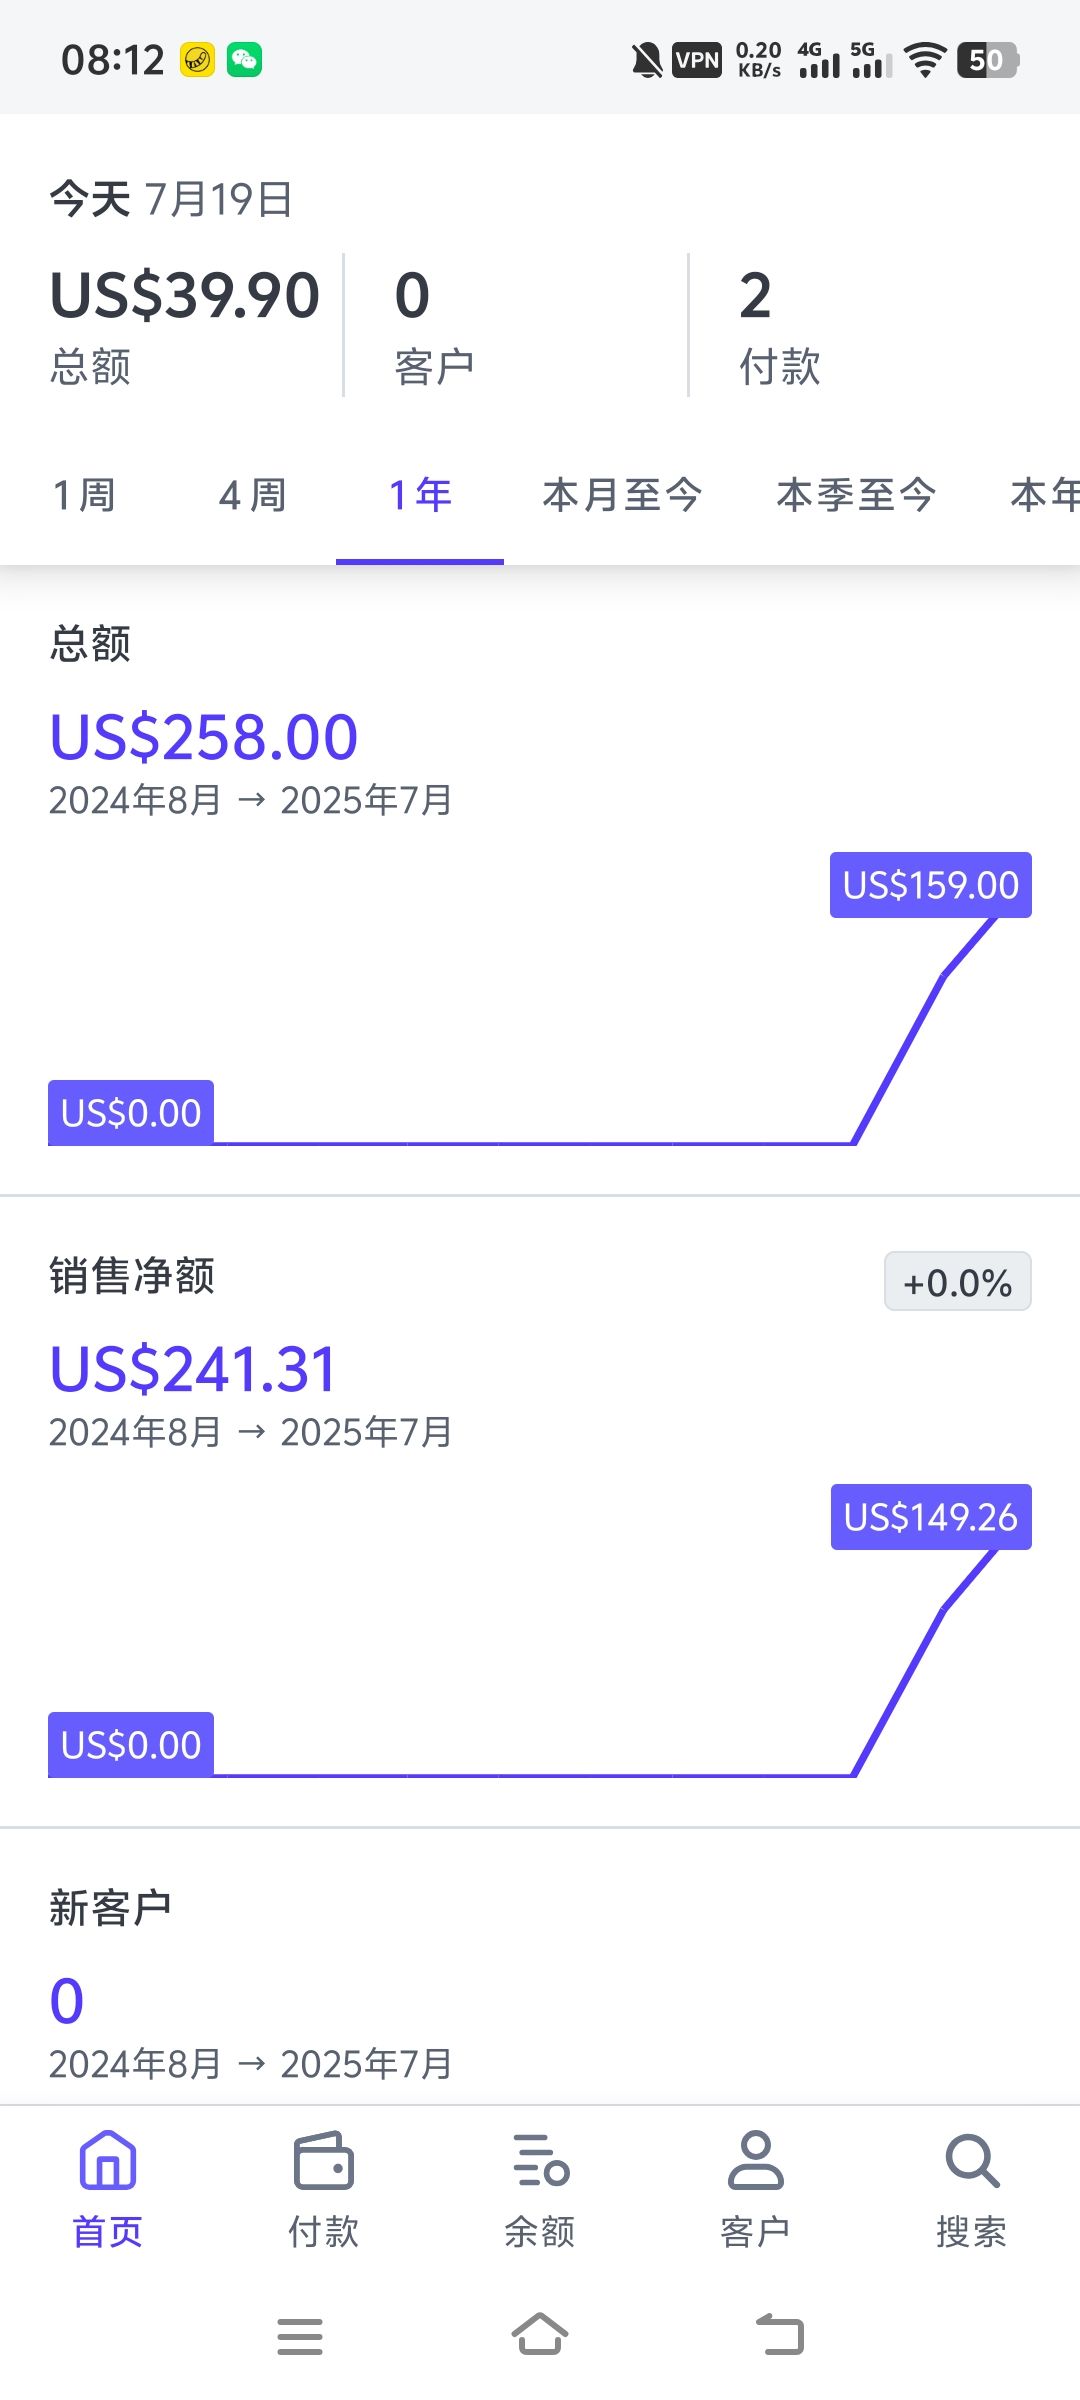Switch to 本季至今 range tab
Viewport: 1080px width, 2400px height.
pos(856,495)
